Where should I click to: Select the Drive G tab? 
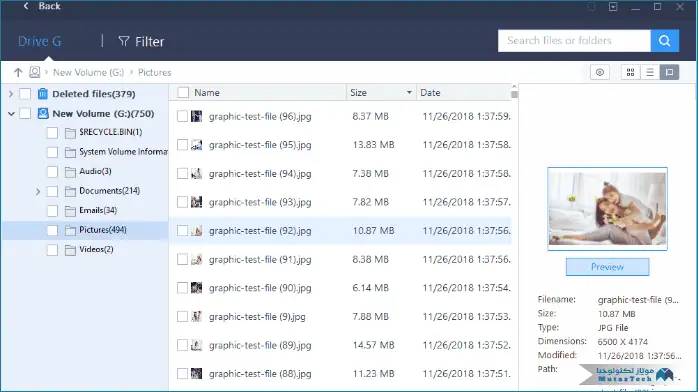(x=40, y=41)
